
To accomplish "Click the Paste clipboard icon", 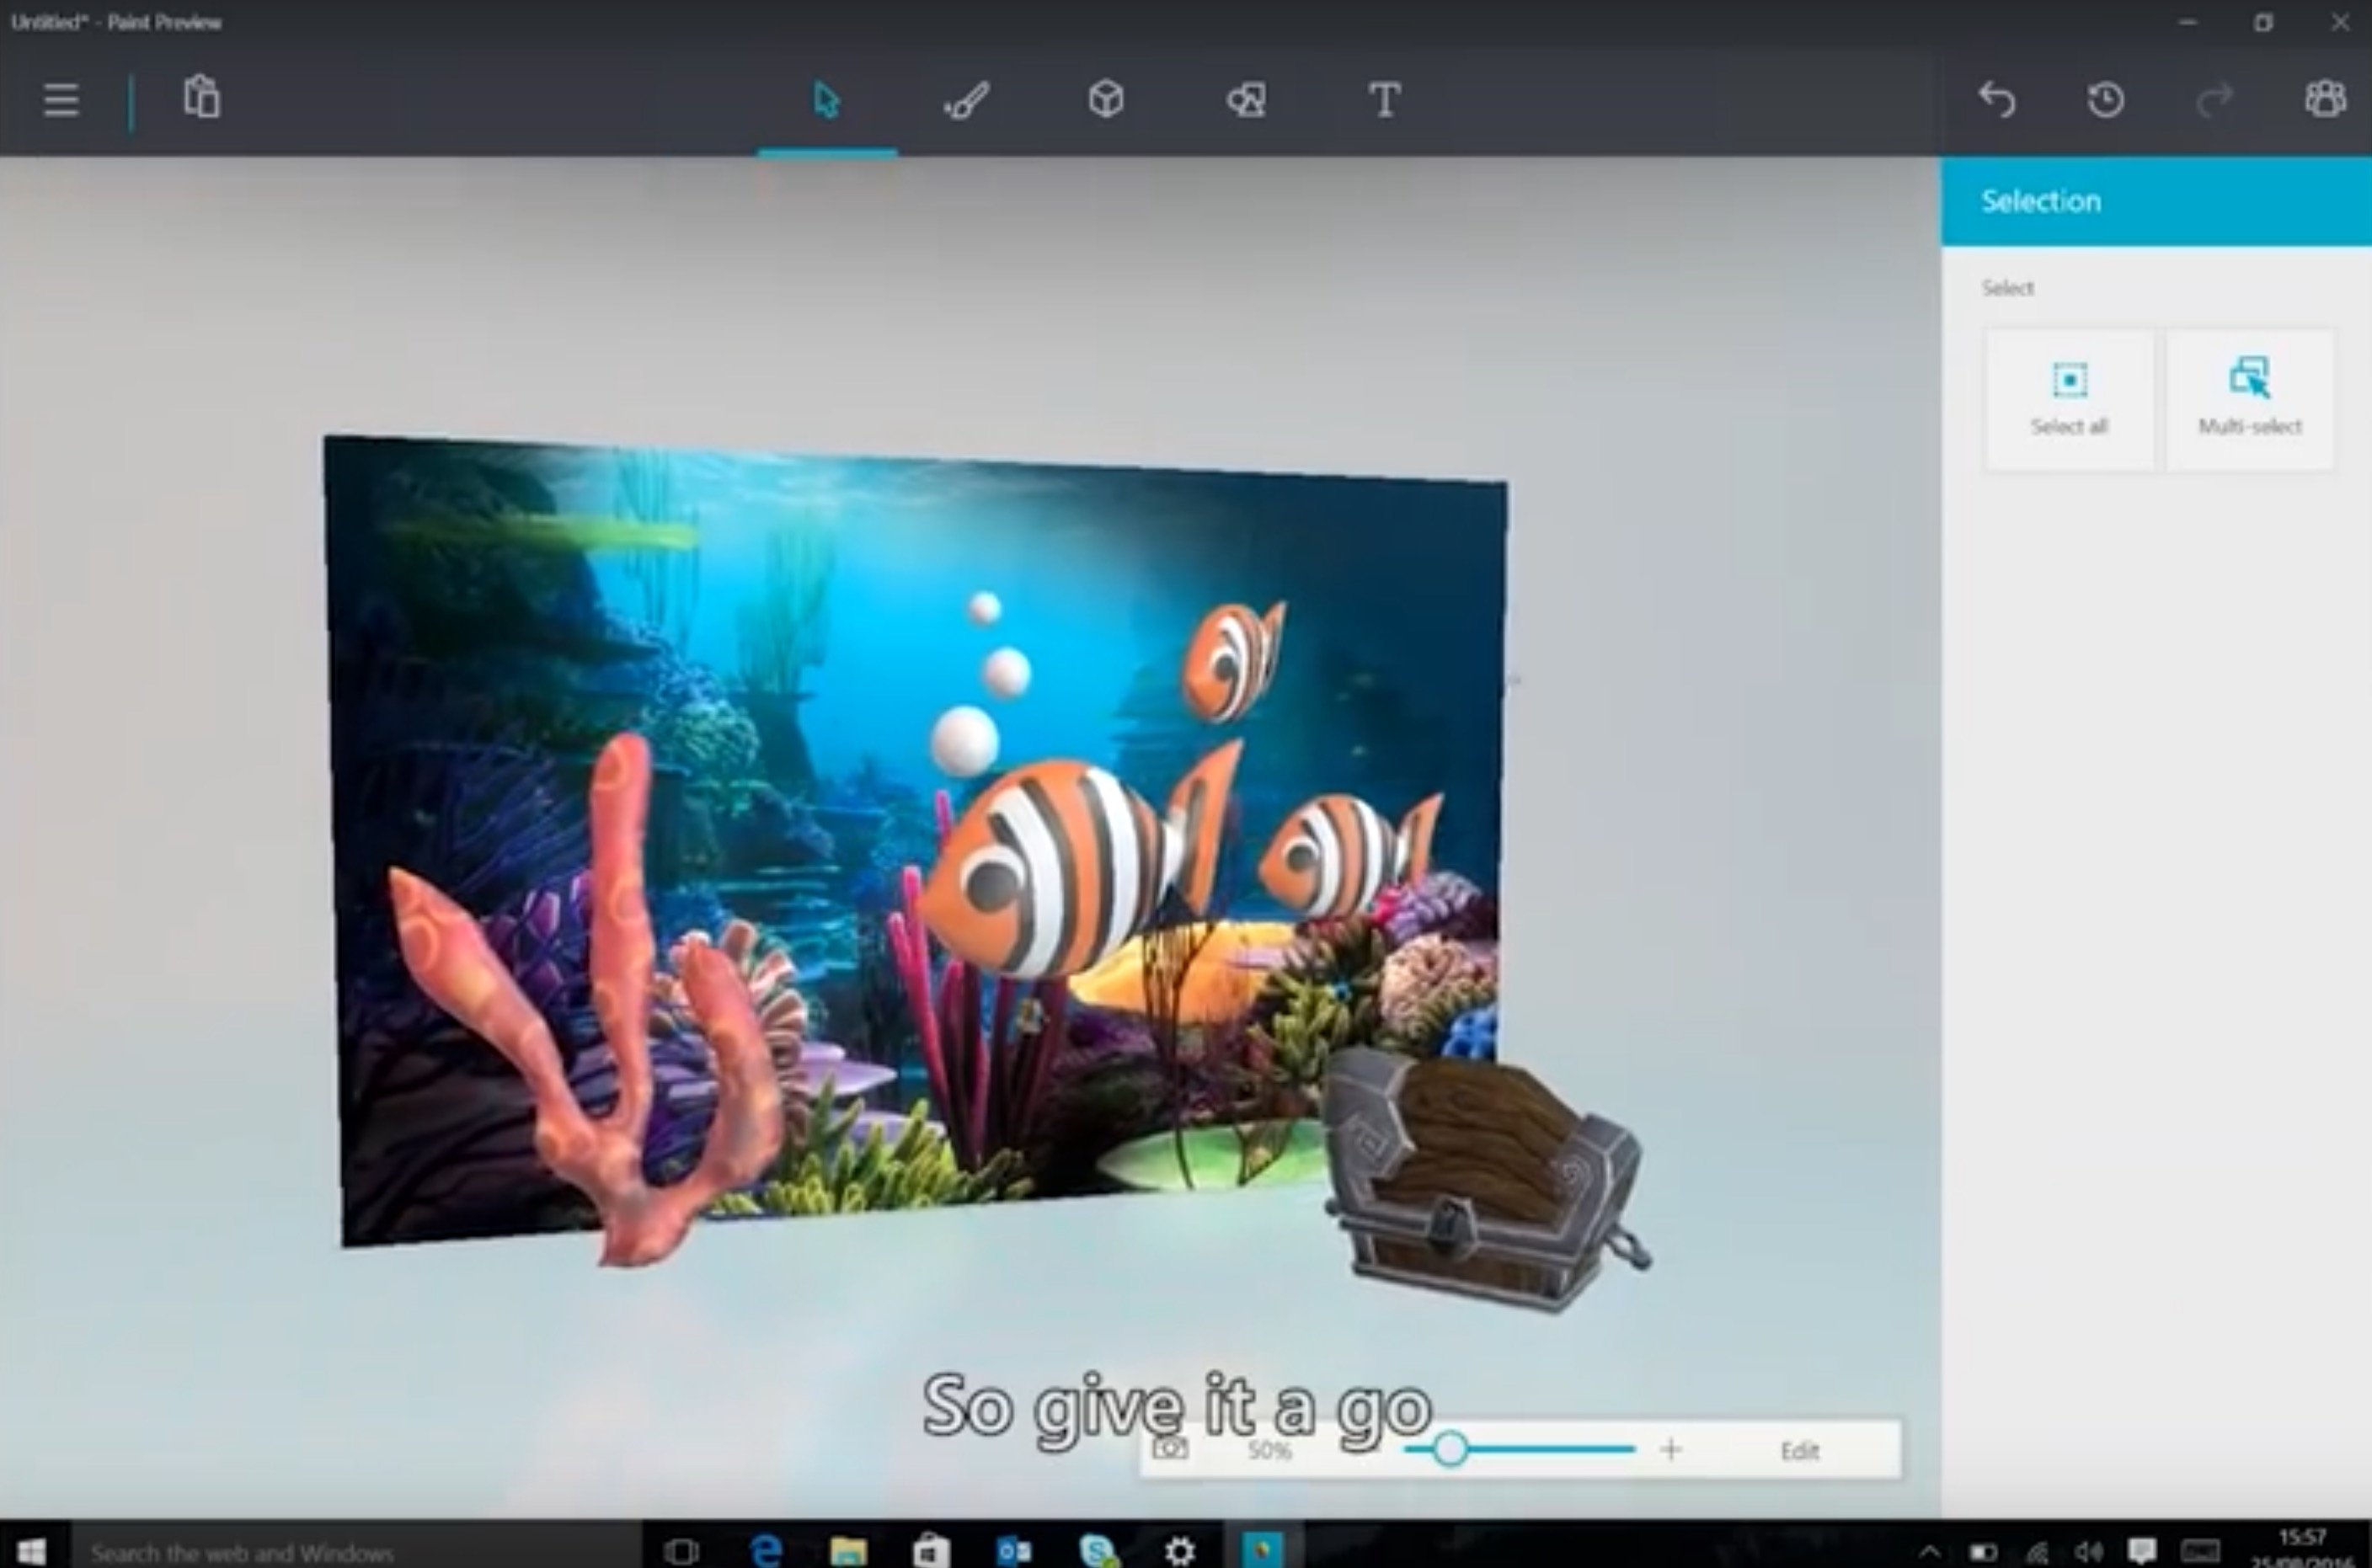I will (x=201, y=98).
